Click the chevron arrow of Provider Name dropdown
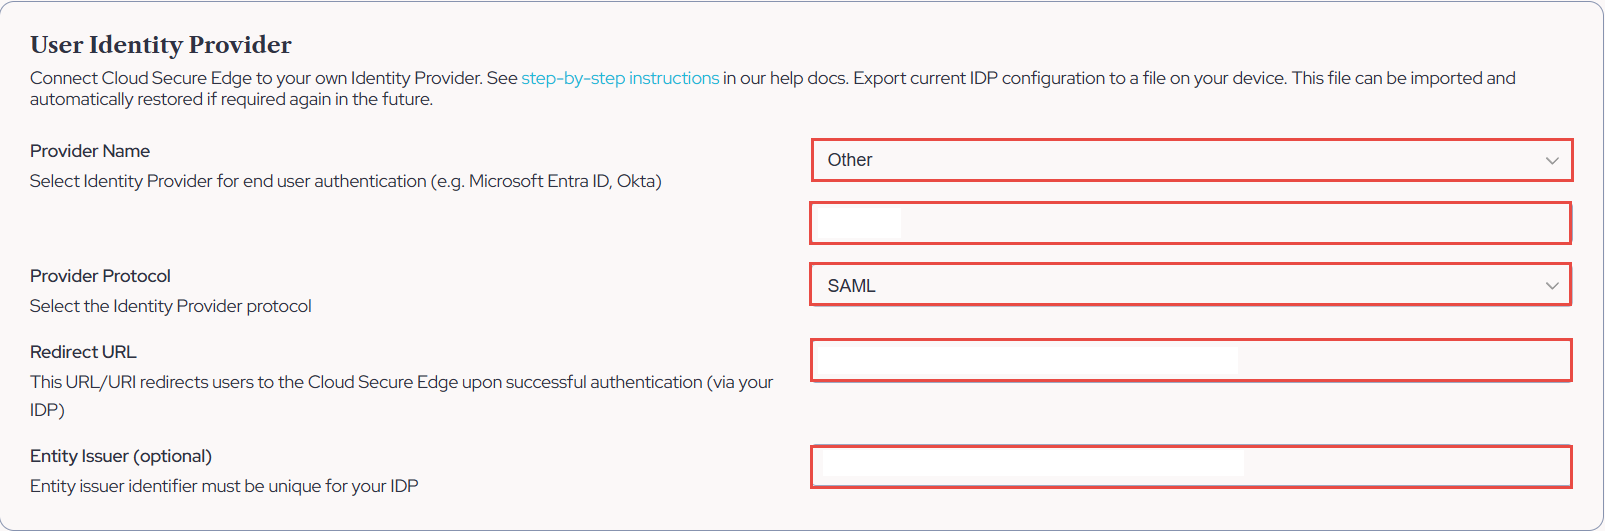The width and height of the screenshot is (1605, 531). (x=1552, y=161)
